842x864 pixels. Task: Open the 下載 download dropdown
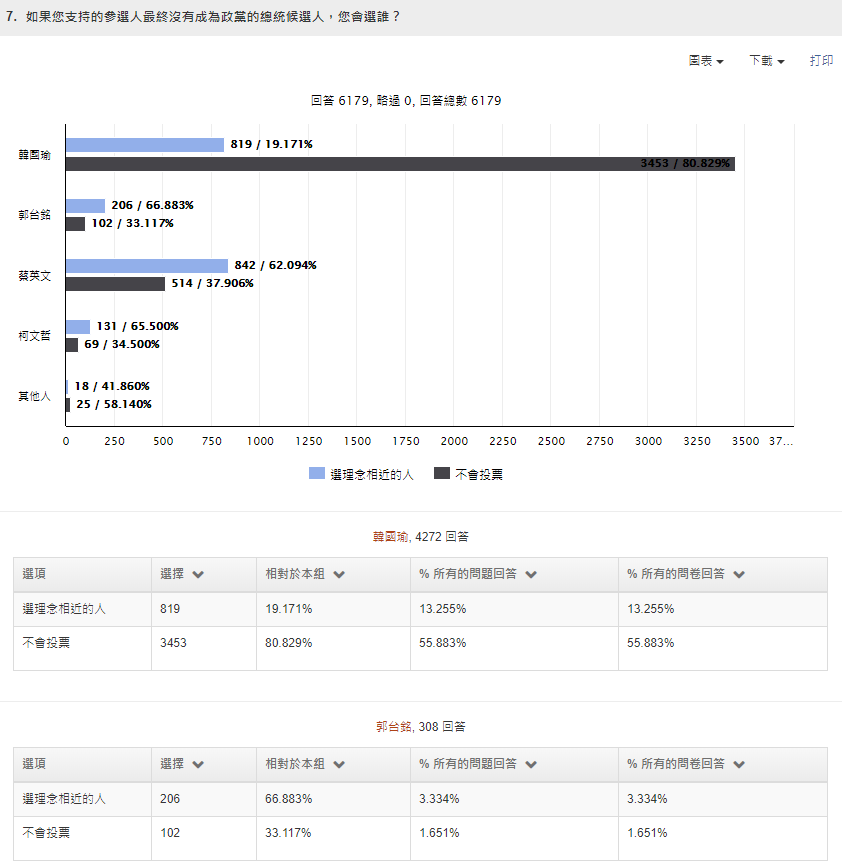[x=767, y=61]
